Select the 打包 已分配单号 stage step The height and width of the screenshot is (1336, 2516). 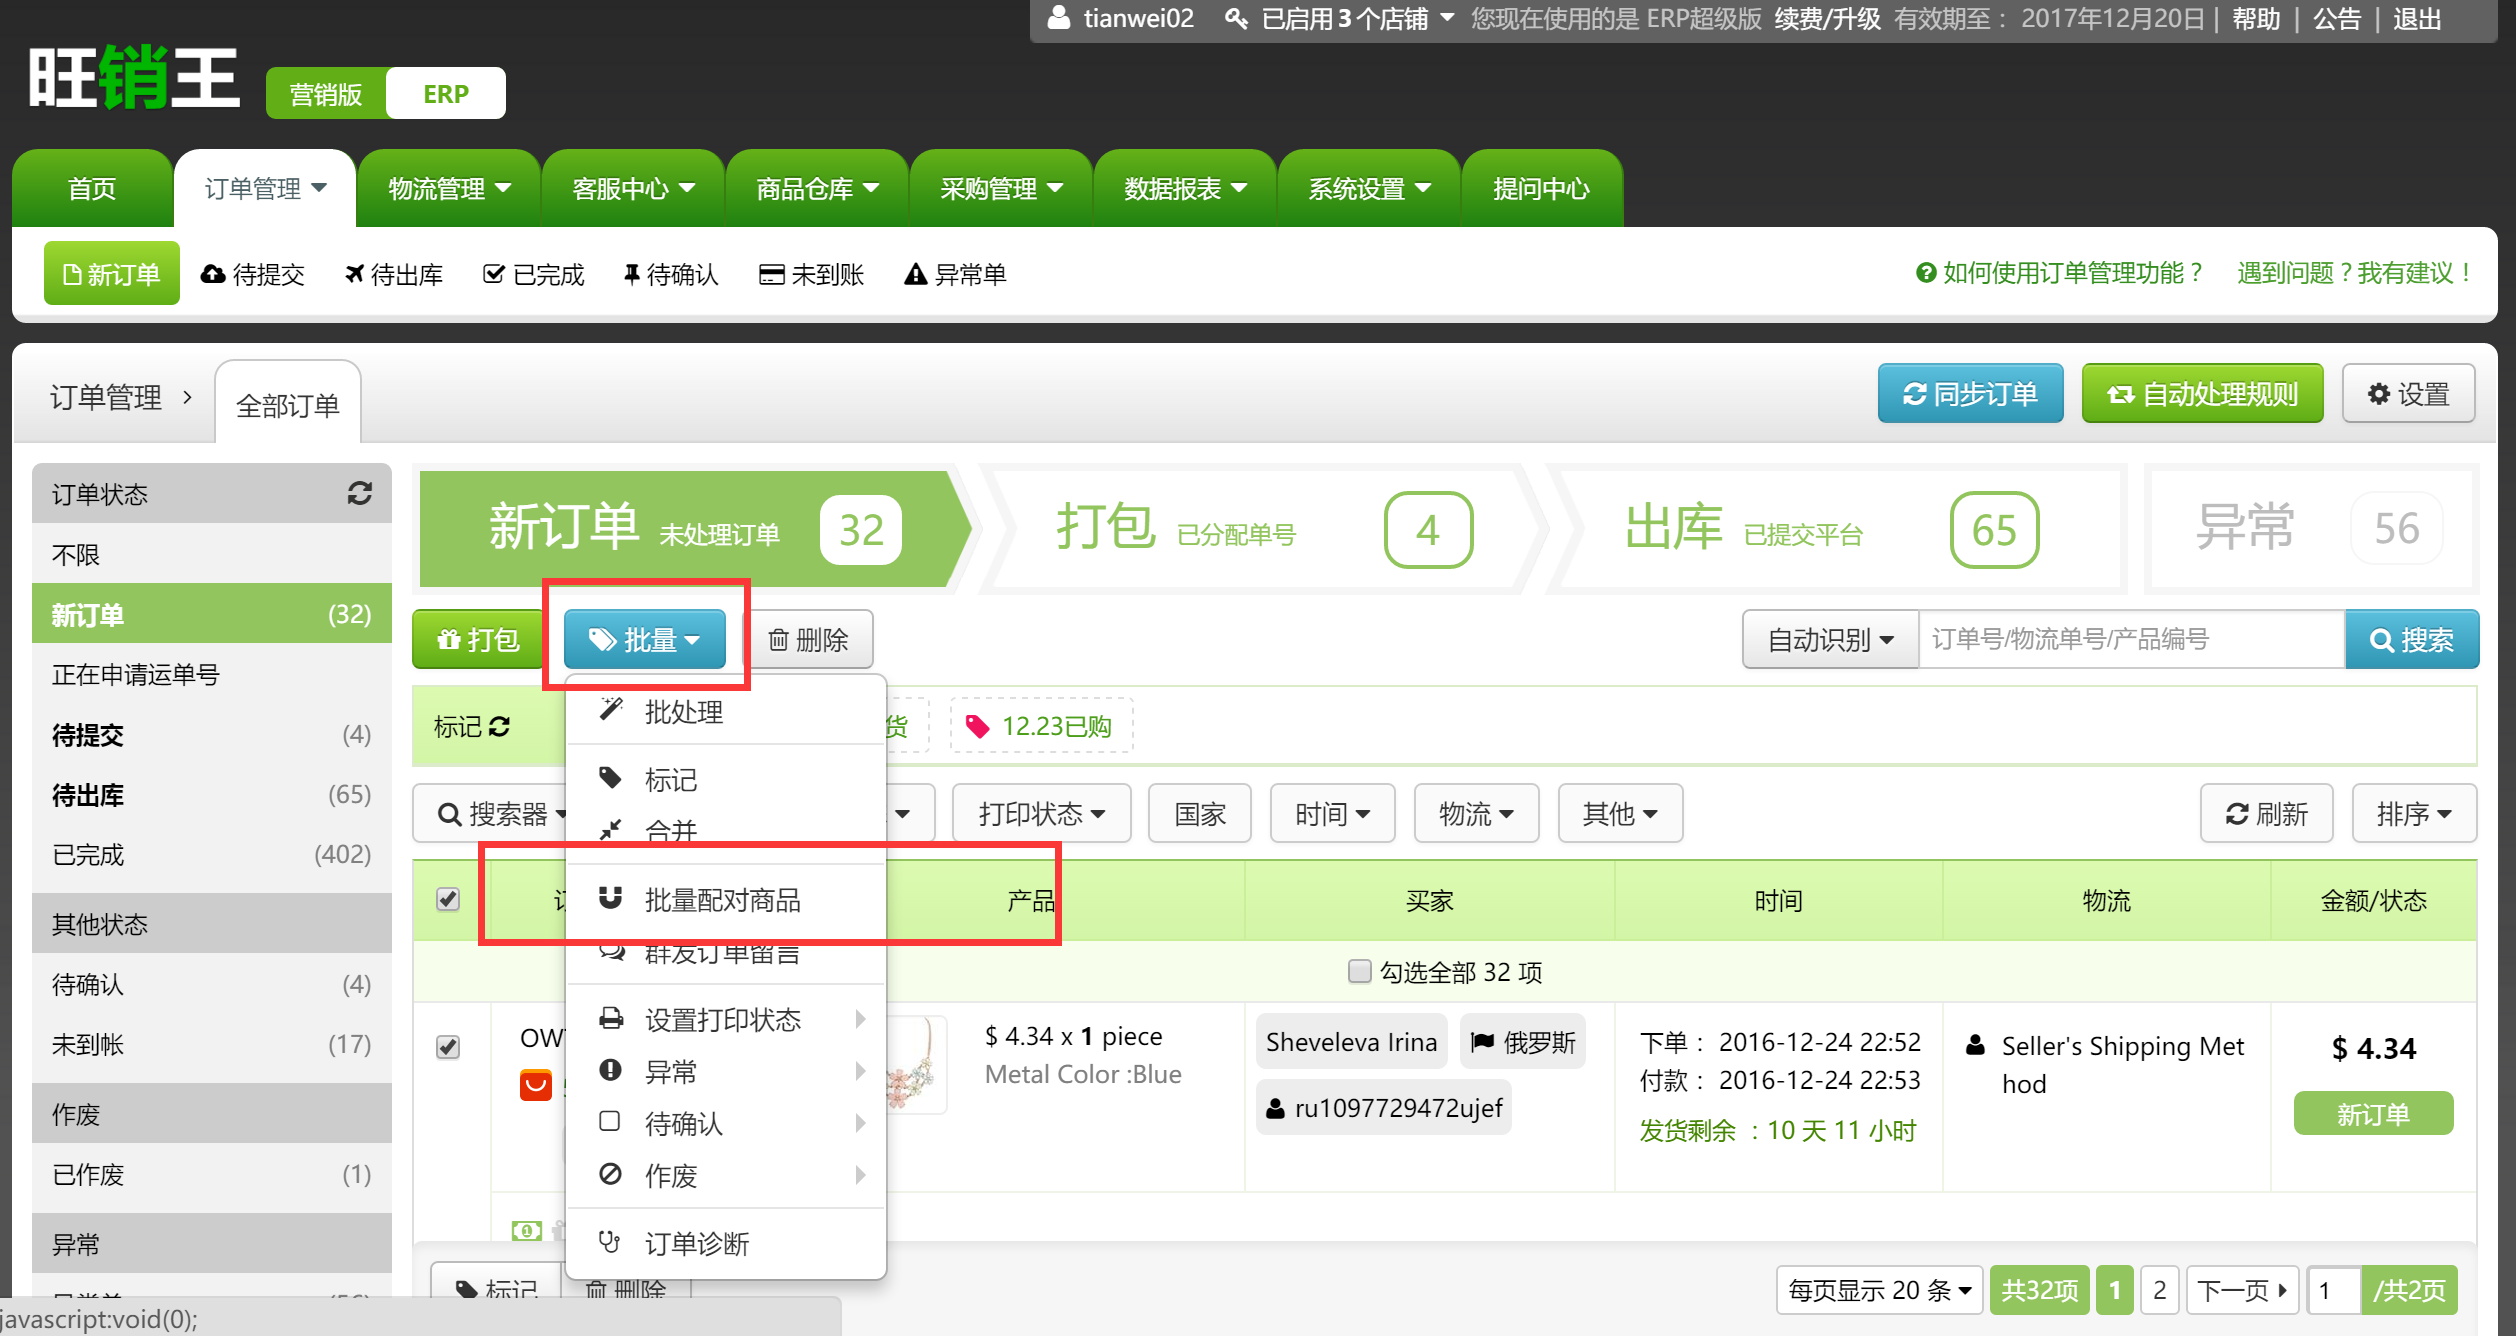(x=1264, y=529)
